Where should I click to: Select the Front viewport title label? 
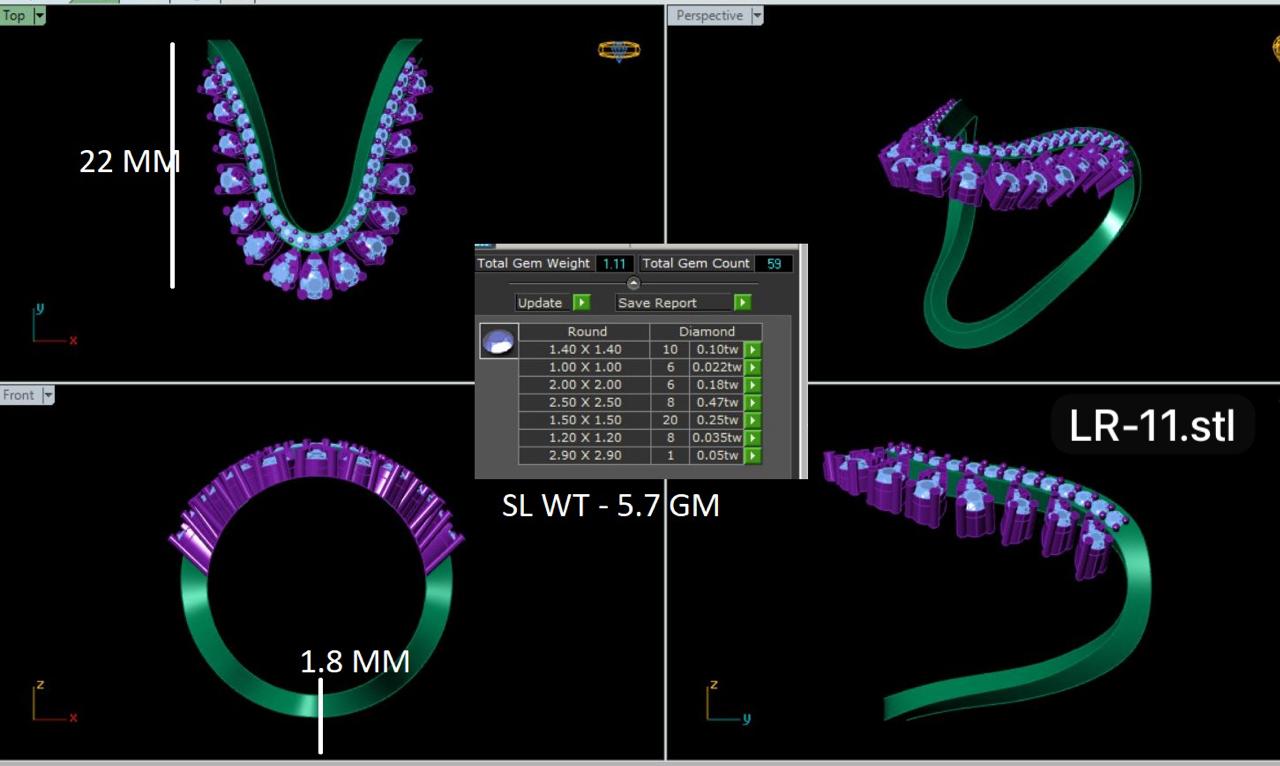[x=19, y=395]
